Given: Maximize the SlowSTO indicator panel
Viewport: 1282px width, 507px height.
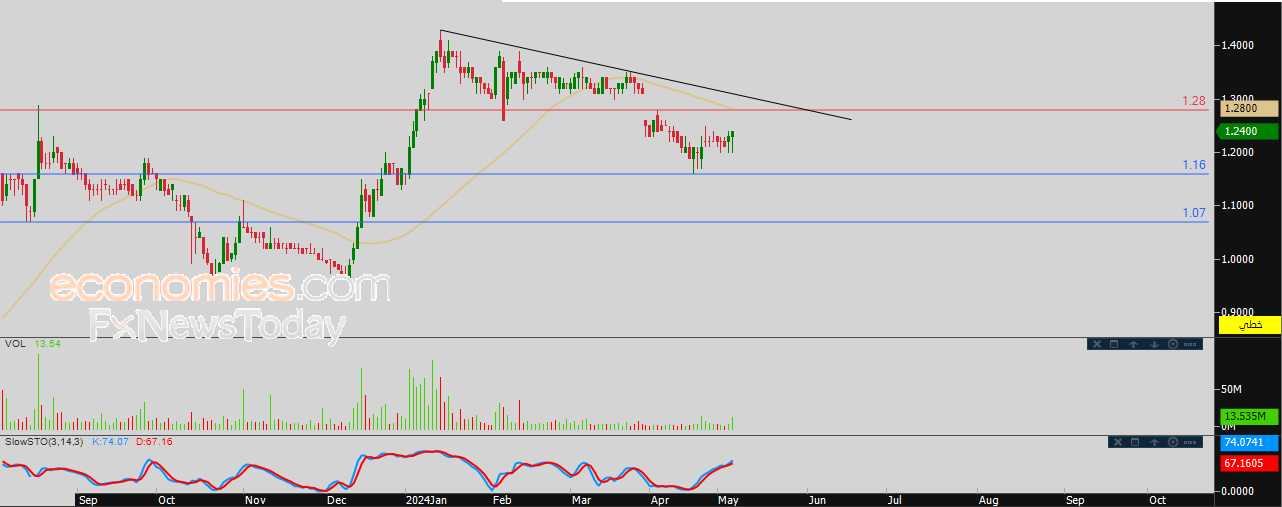Looking at the screenshot, I should pos(1135,442).
